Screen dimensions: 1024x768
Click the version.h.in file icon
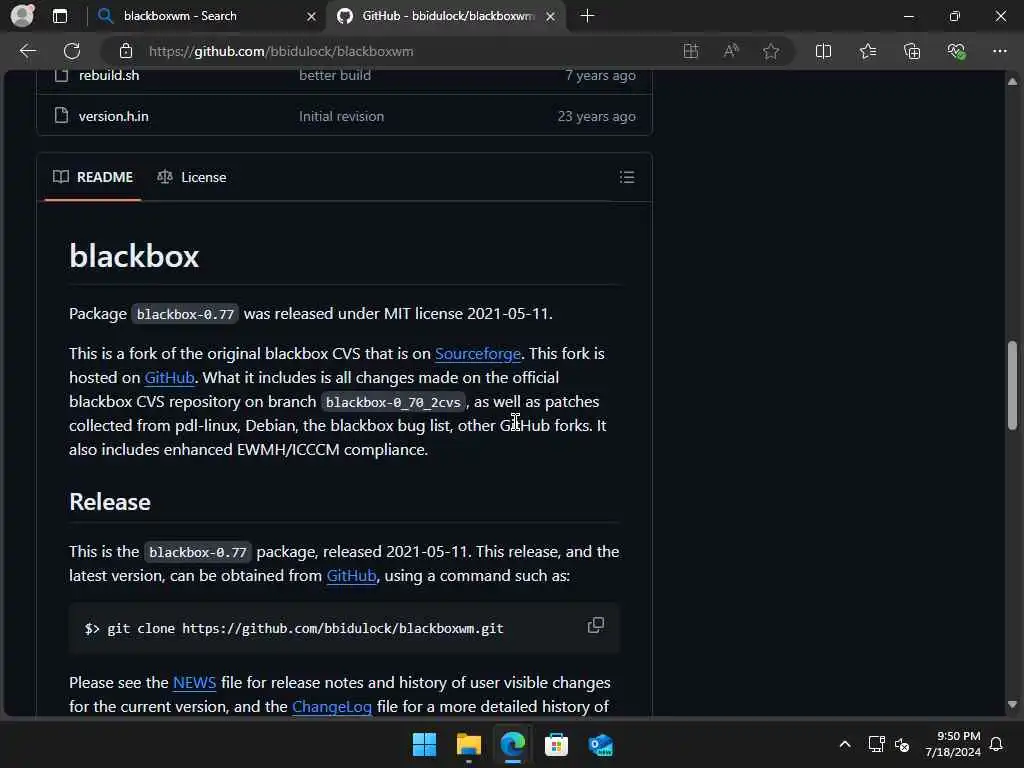click(x=61, y=116)
